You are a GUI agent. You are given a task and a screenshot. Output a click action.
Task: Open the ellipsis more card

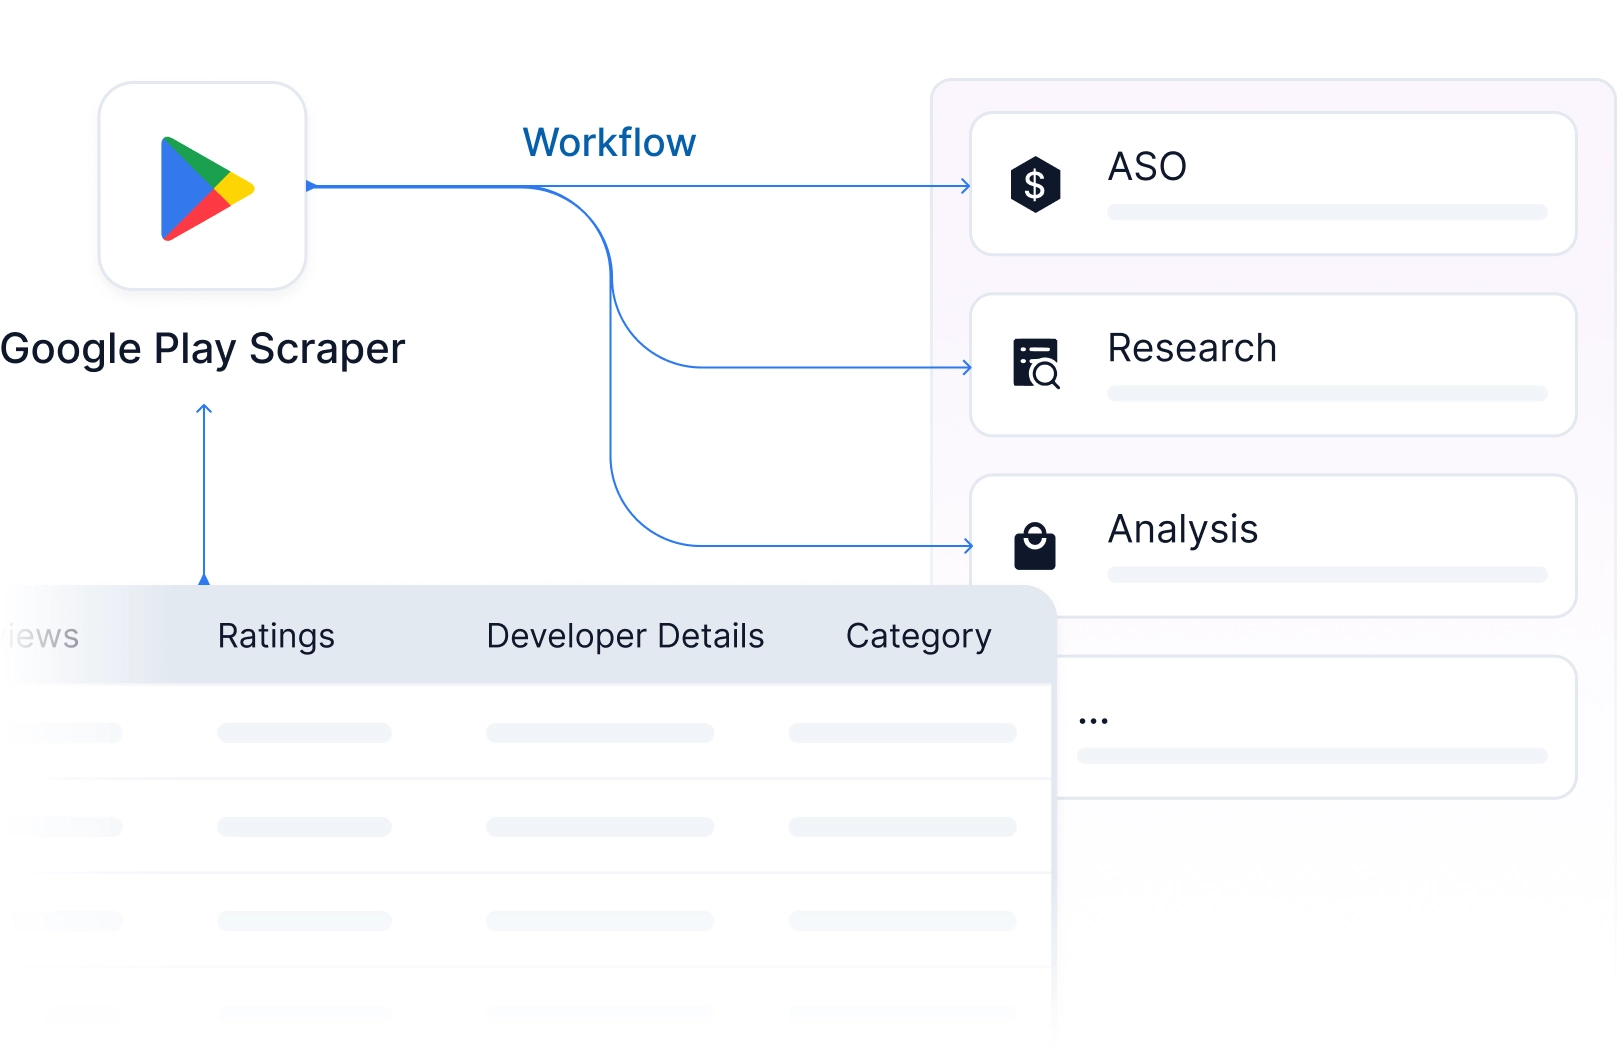1316,727
